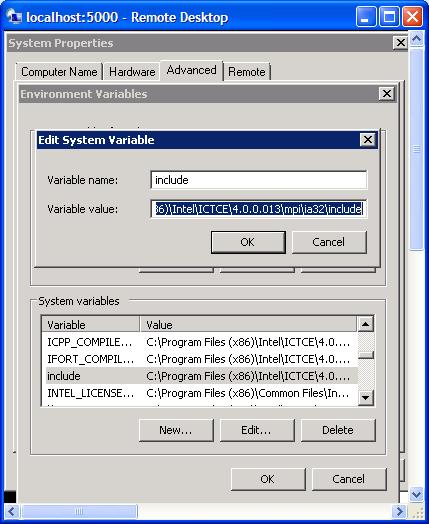Delete the selected system variable
Viewport: 429px width, 524px height.
point(338,430)
